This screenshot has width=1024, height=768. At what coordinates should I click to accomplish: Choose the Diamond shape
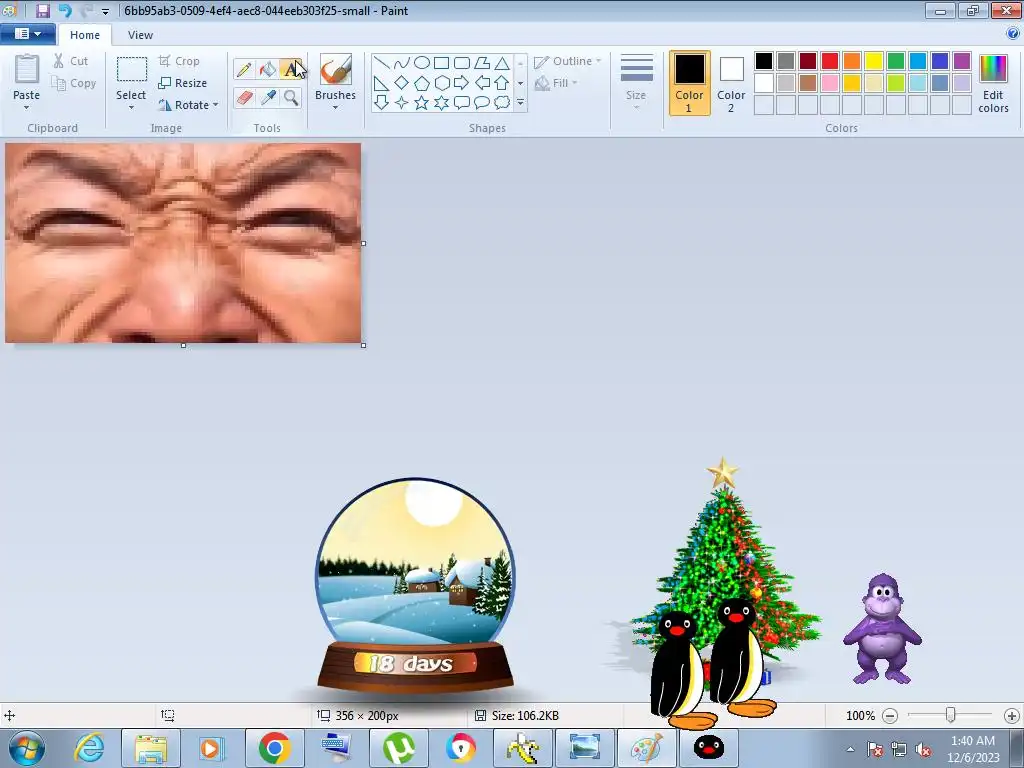click(402, 83)
